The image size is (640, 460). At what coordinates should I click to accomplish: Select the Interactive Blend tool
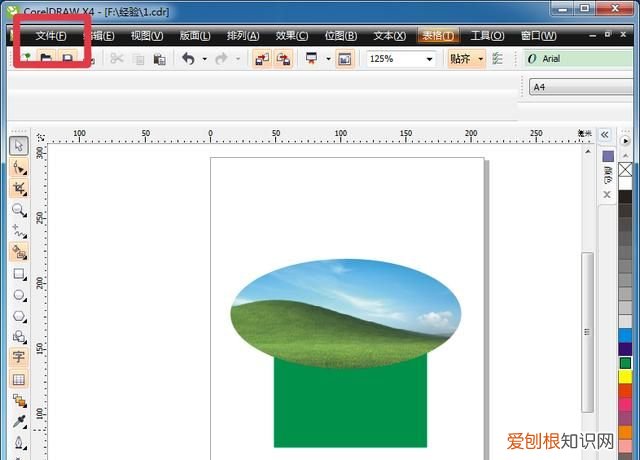point(19,400)
